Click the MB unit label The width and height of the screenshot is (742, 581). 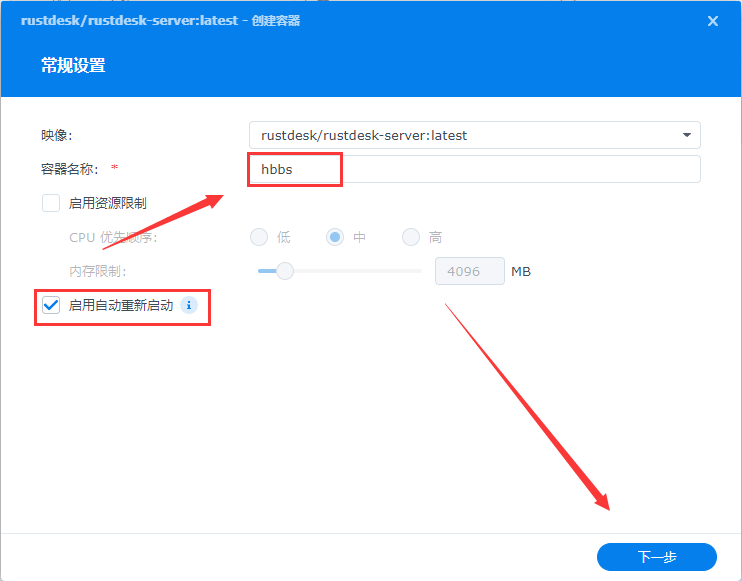point(521,272)
